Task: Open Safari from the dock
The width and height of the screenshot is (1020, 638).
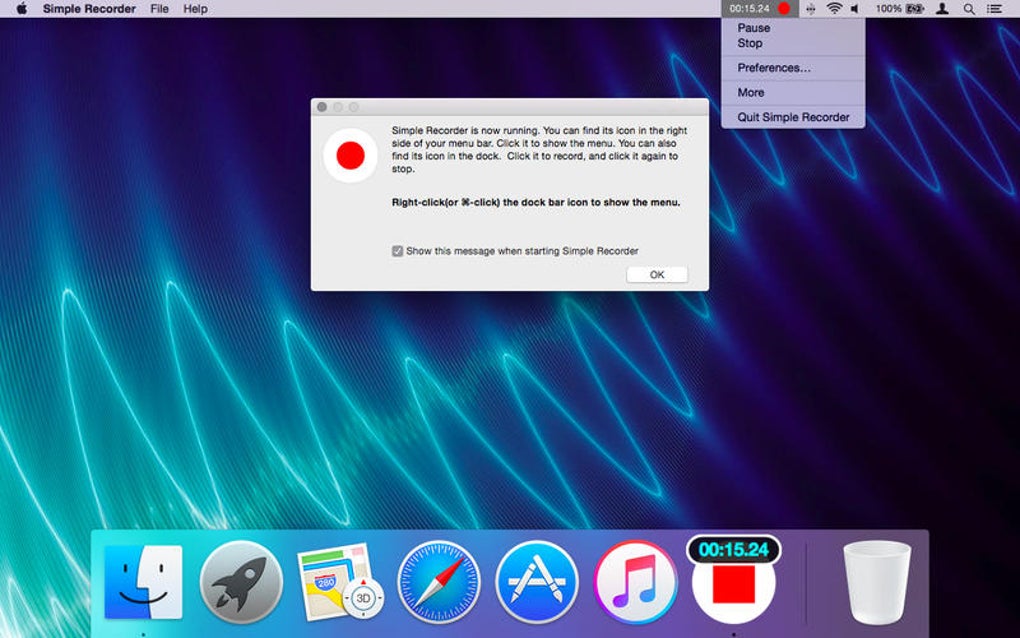Action: pyautogui.click(x=438, y=580)
